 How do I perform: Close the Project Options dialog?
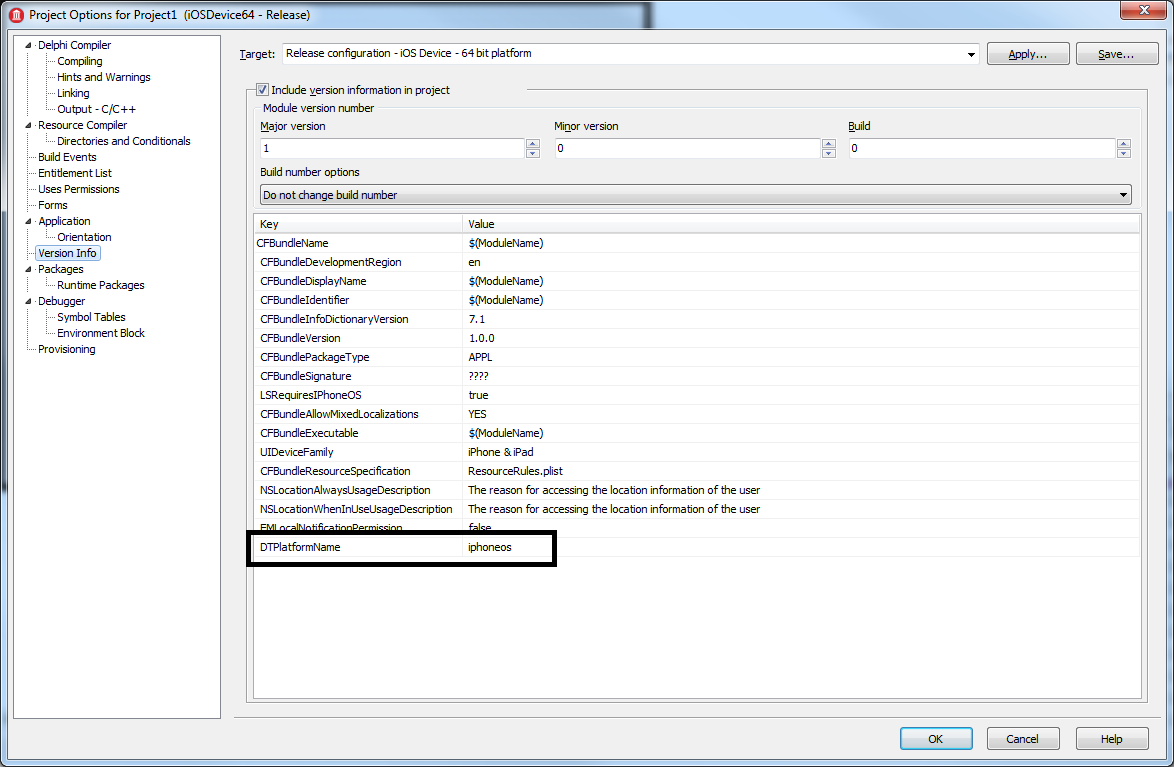pos(1139,11)
